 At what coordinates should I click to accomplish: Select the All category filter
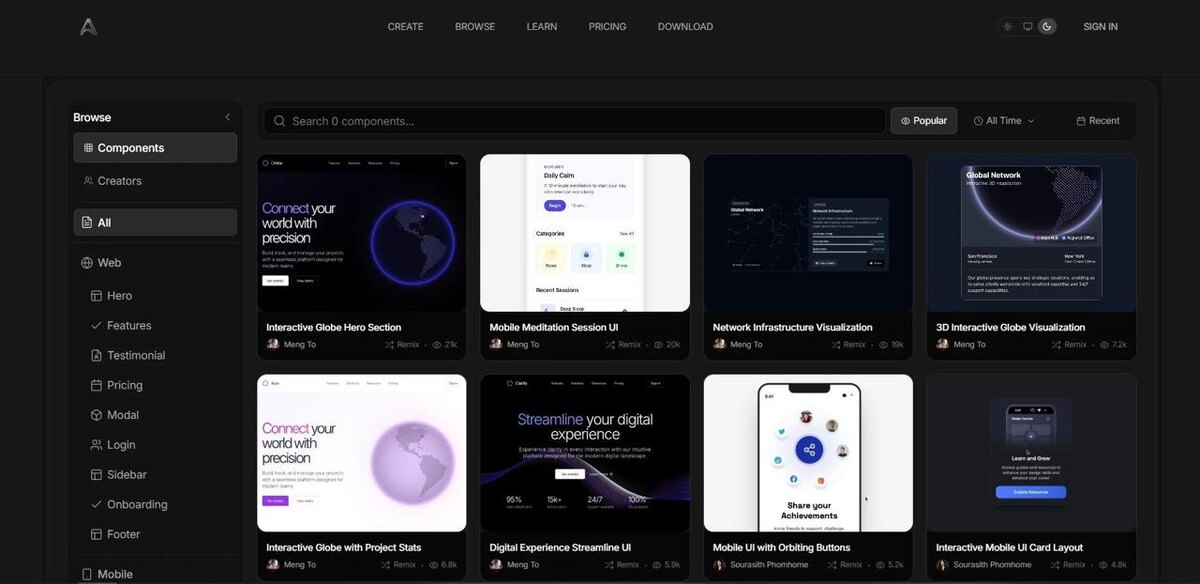[x=155, y=223]
